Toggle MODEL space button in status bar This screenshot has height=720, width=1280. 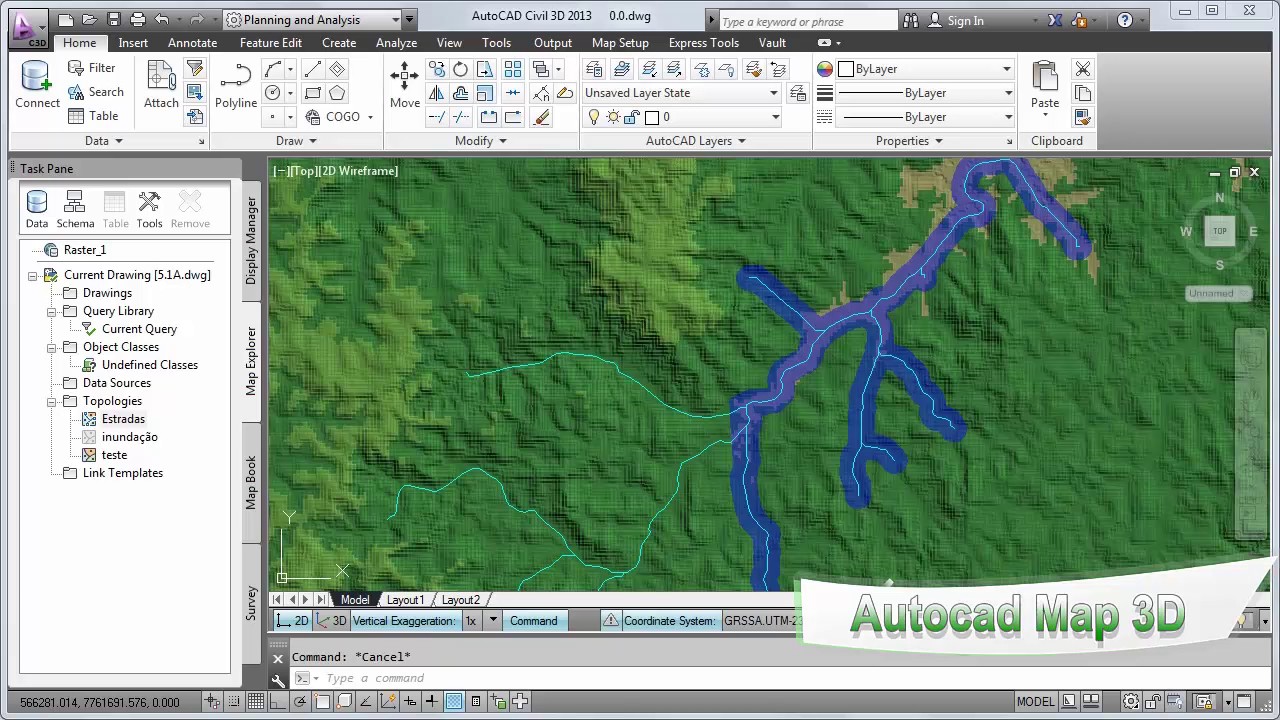[x=1035, y=702]
